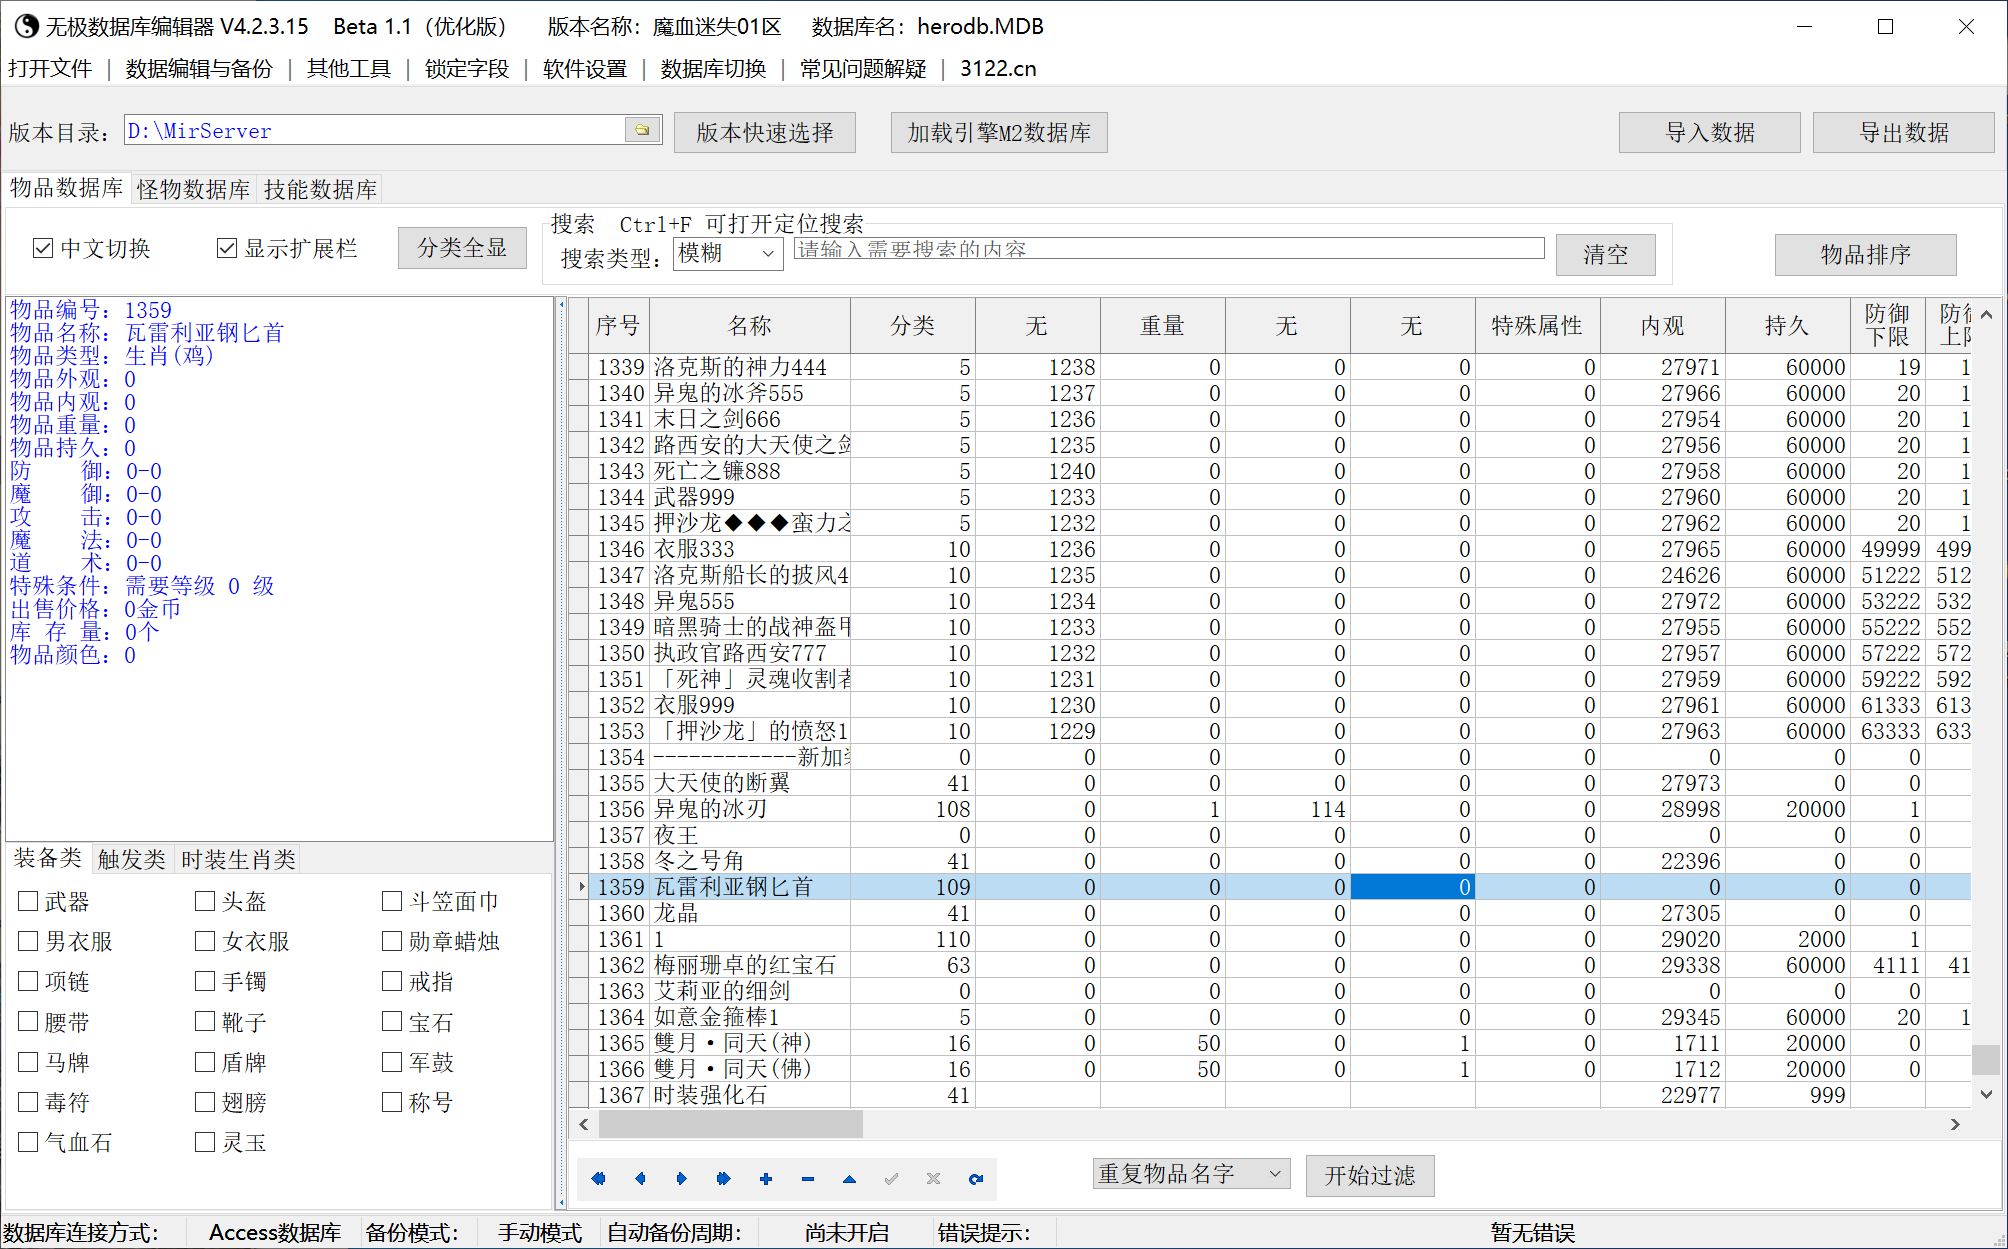Click 特殊属性 column header

[x=1537, y=325]
